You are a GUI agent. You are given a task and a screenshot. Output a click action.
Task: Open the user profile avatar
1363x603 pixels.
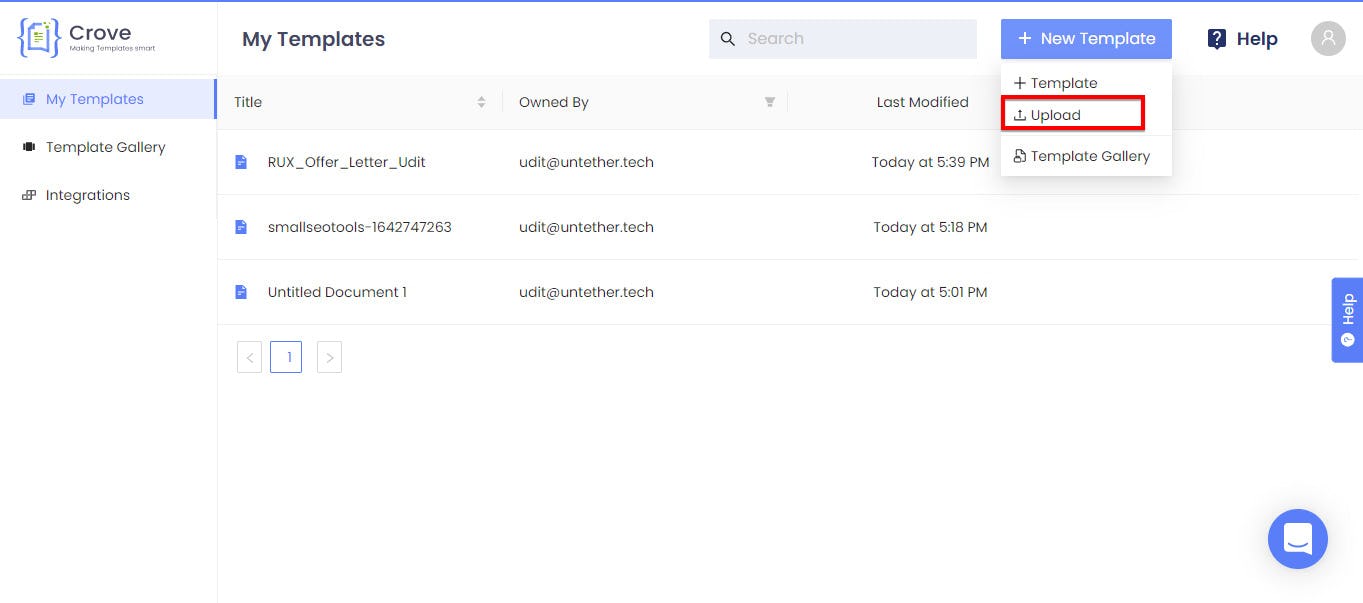(x=1328, y=39)
